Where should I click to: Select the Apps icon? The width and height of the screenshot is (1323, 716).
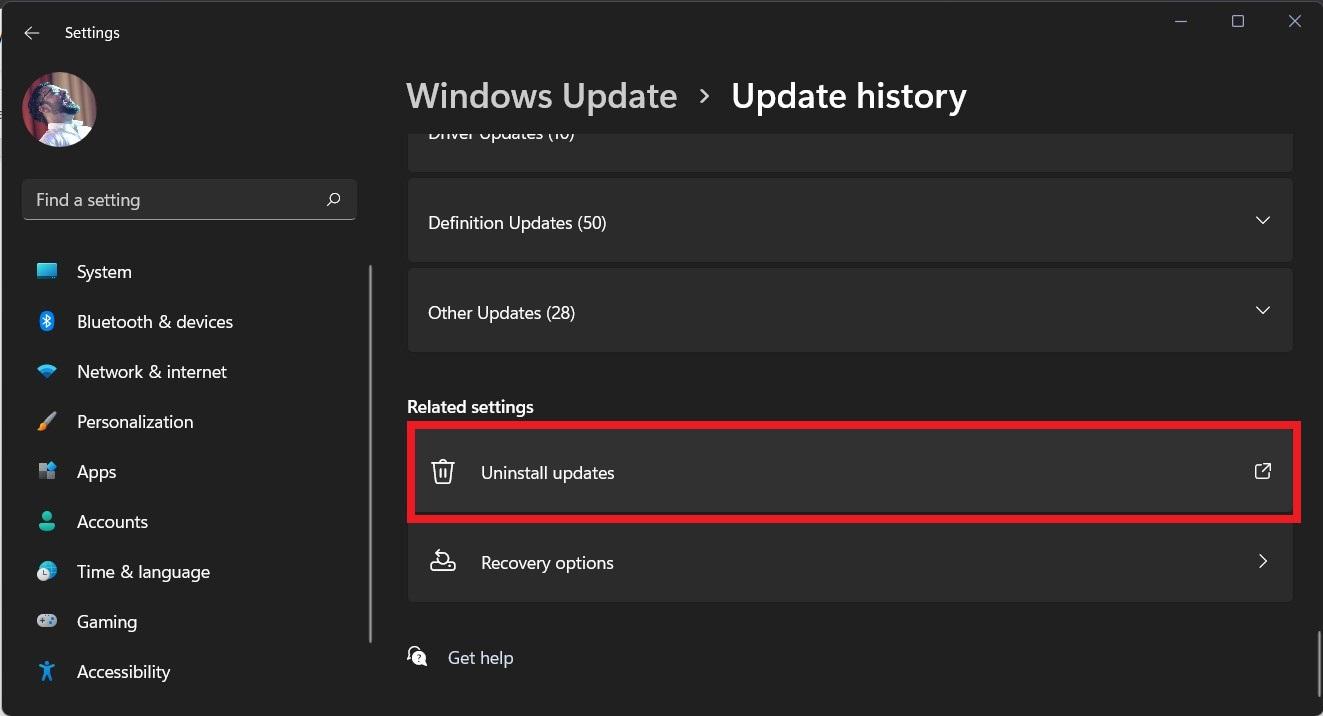47,471
